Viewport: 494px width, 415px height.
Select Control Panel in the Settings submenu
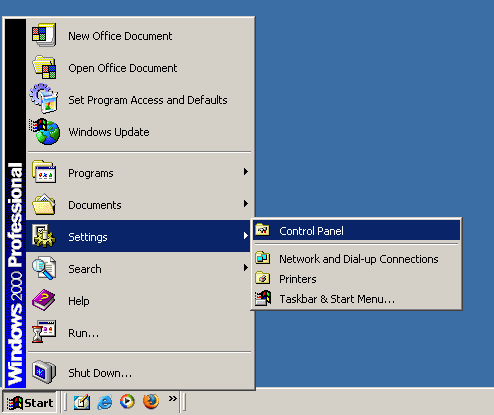(x=356, y=231)
